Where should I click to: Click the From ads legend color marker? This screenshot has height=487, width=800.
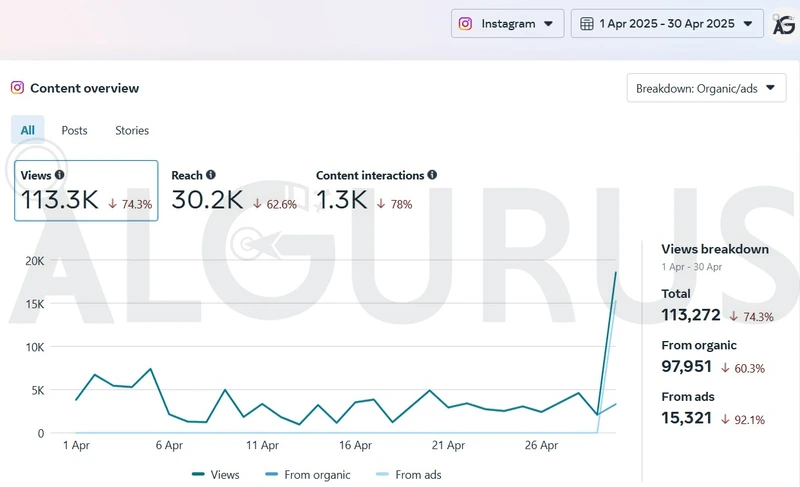[382, 474]
